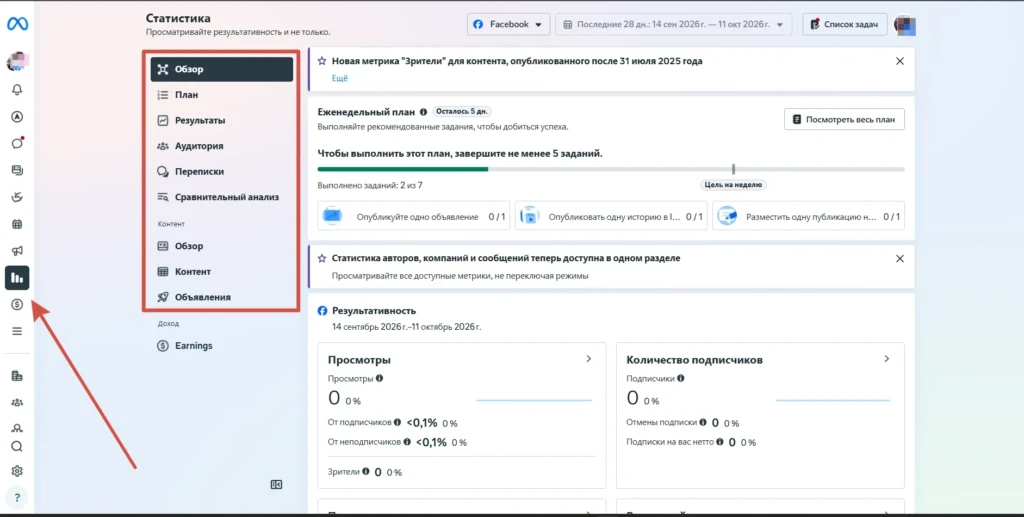Select the bar chart statistics icon
Screen dimensions: 1024x517
[x=17, y=278]
